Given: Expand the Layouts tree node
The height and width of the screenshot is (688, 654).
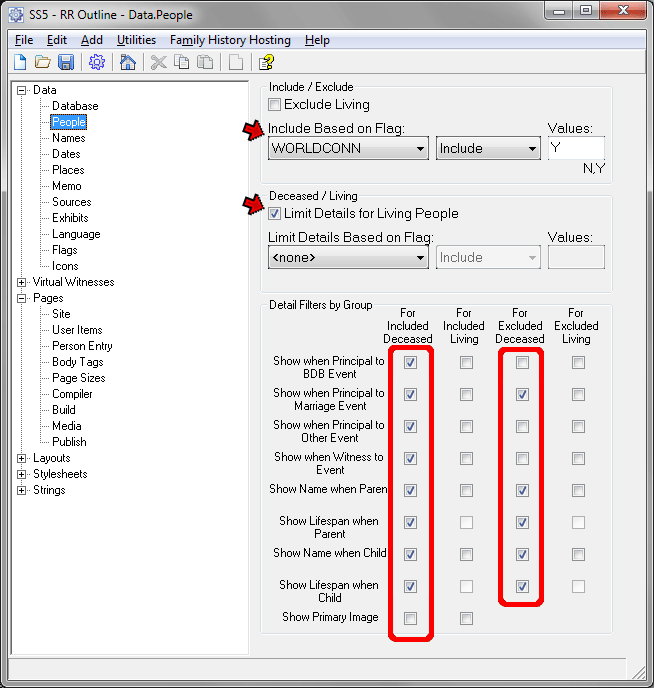Looking at the screenshot, I should 22,458.
